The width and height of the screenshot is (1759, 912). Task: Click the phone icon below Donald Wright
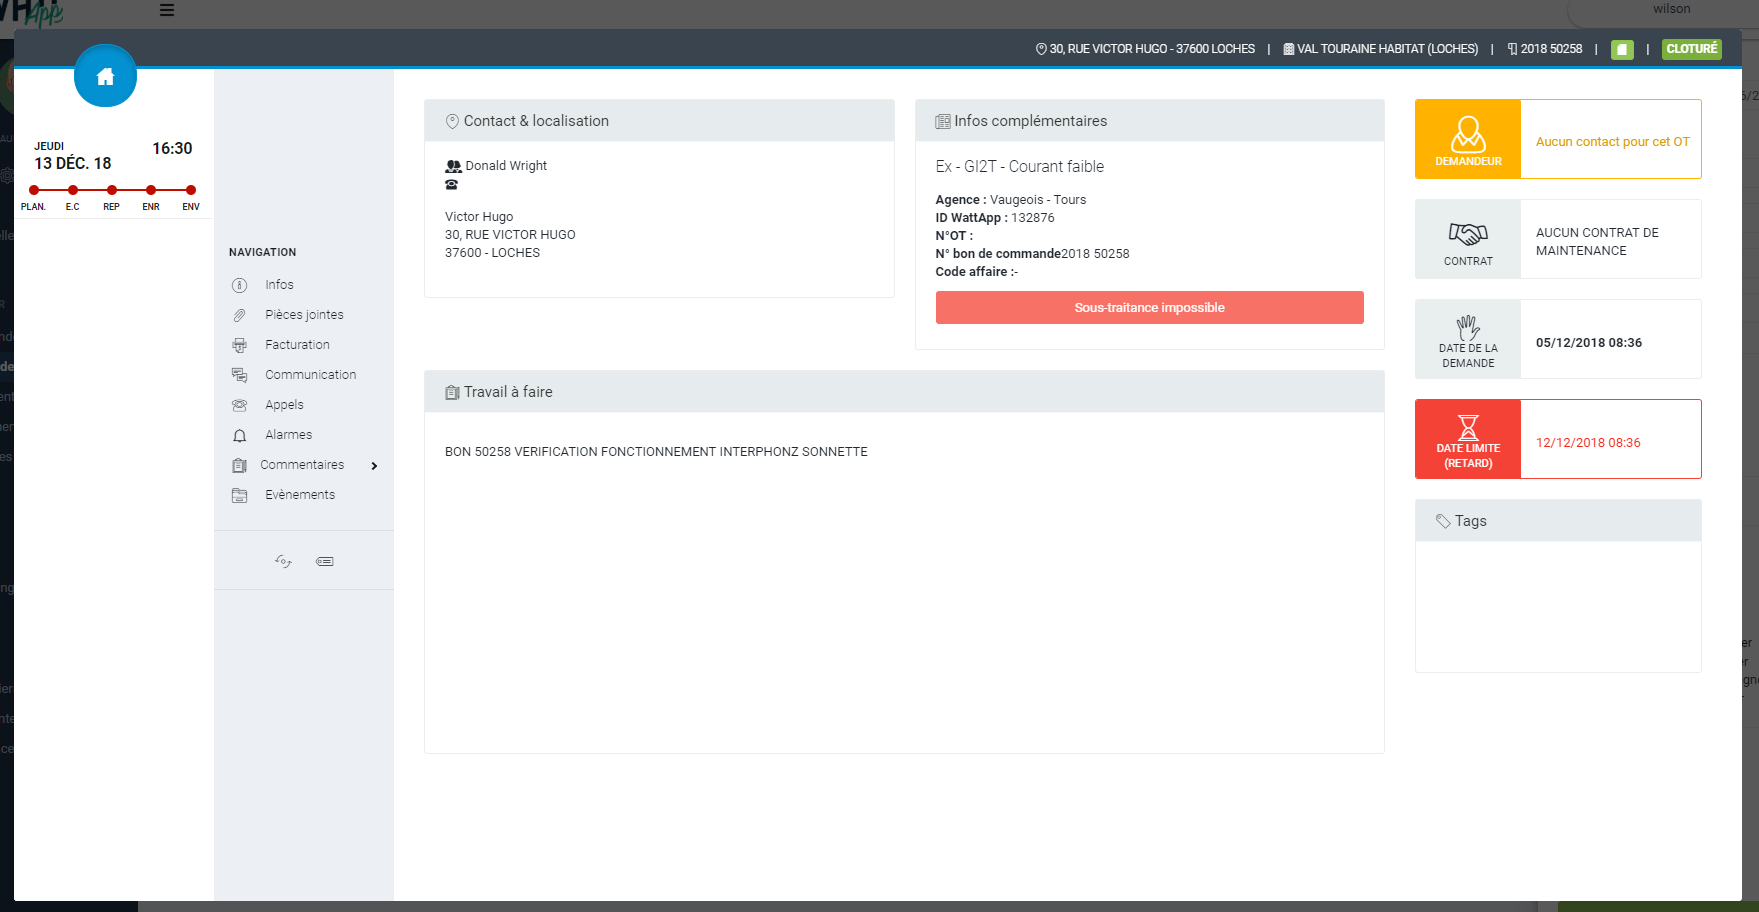click(x=452, y=185)
